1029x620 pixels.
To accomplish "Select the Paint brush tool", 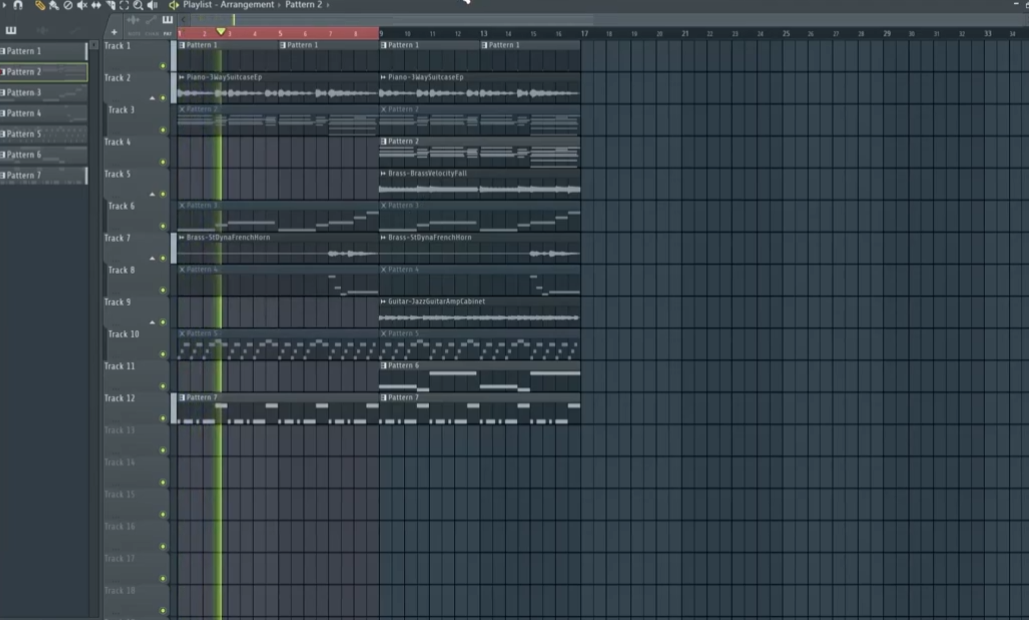I will (x=54, y=5).
